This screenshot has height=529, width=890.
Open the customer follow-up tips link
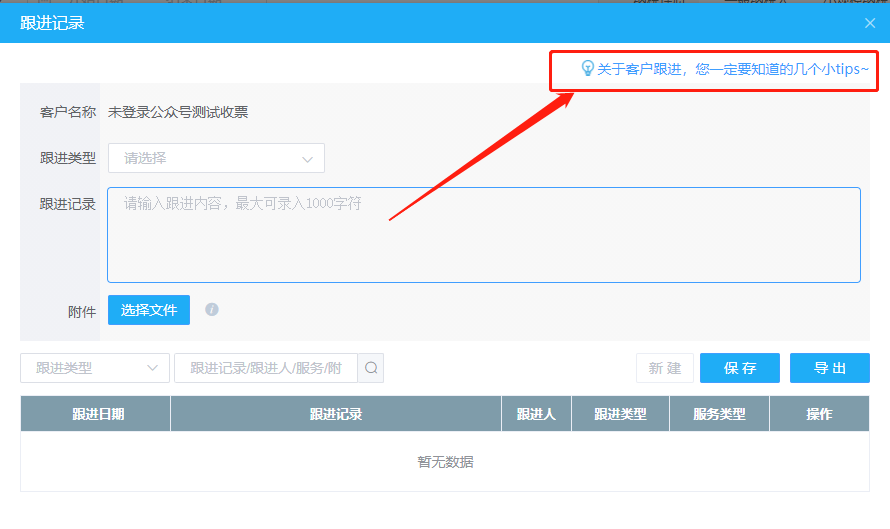point(732,69)
